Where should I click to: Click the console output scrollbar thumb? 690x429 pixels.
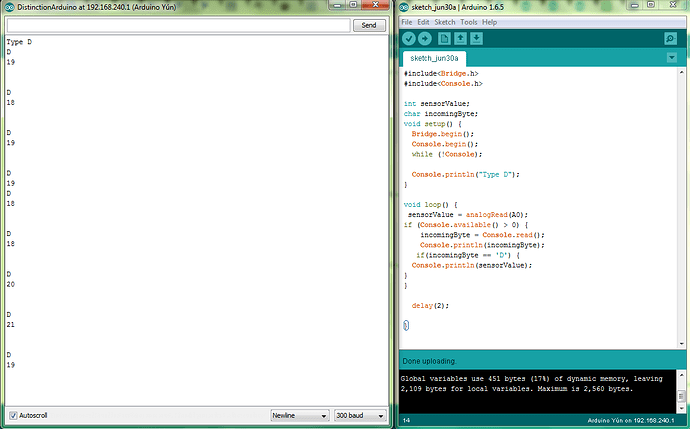click(681, 396)
